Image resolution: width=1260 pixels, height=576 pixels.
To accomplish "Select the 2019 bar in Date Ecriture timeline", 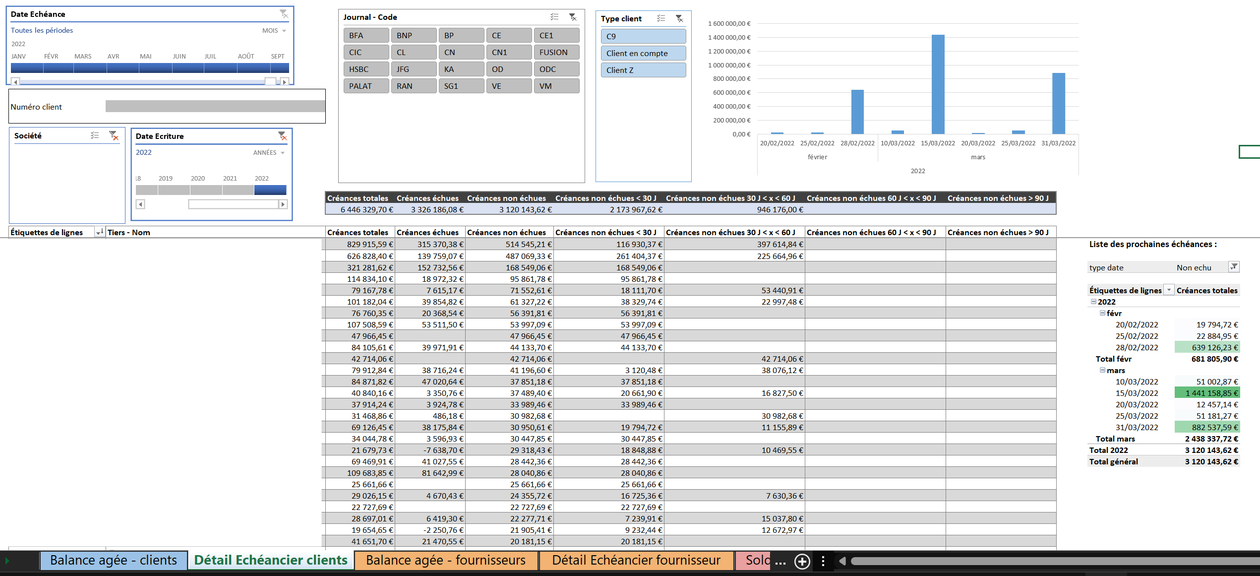I will pos(174,190).
